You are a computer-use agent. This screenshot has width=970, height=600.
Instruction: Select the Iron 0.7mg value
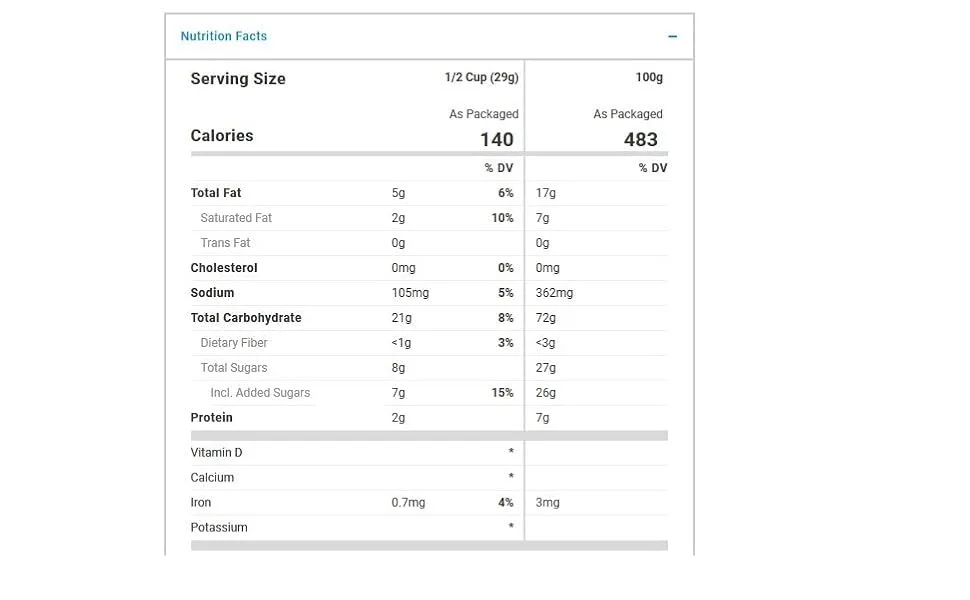tap(408, 503)
